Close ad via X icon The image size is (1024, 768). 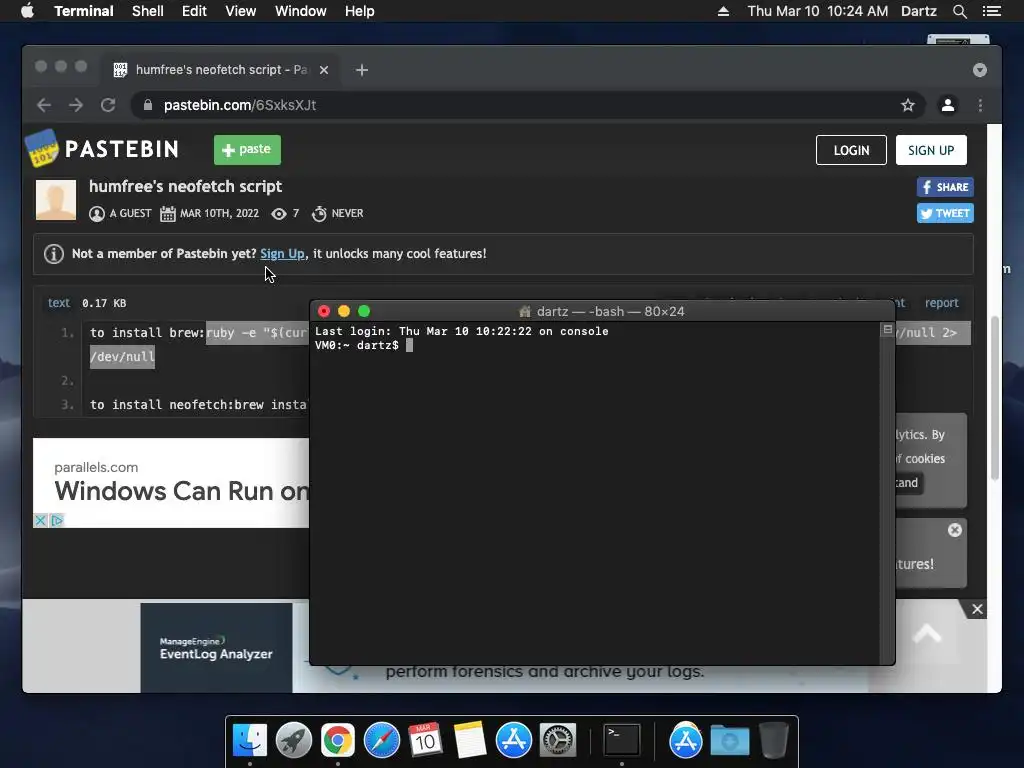(x=40, y=520)
